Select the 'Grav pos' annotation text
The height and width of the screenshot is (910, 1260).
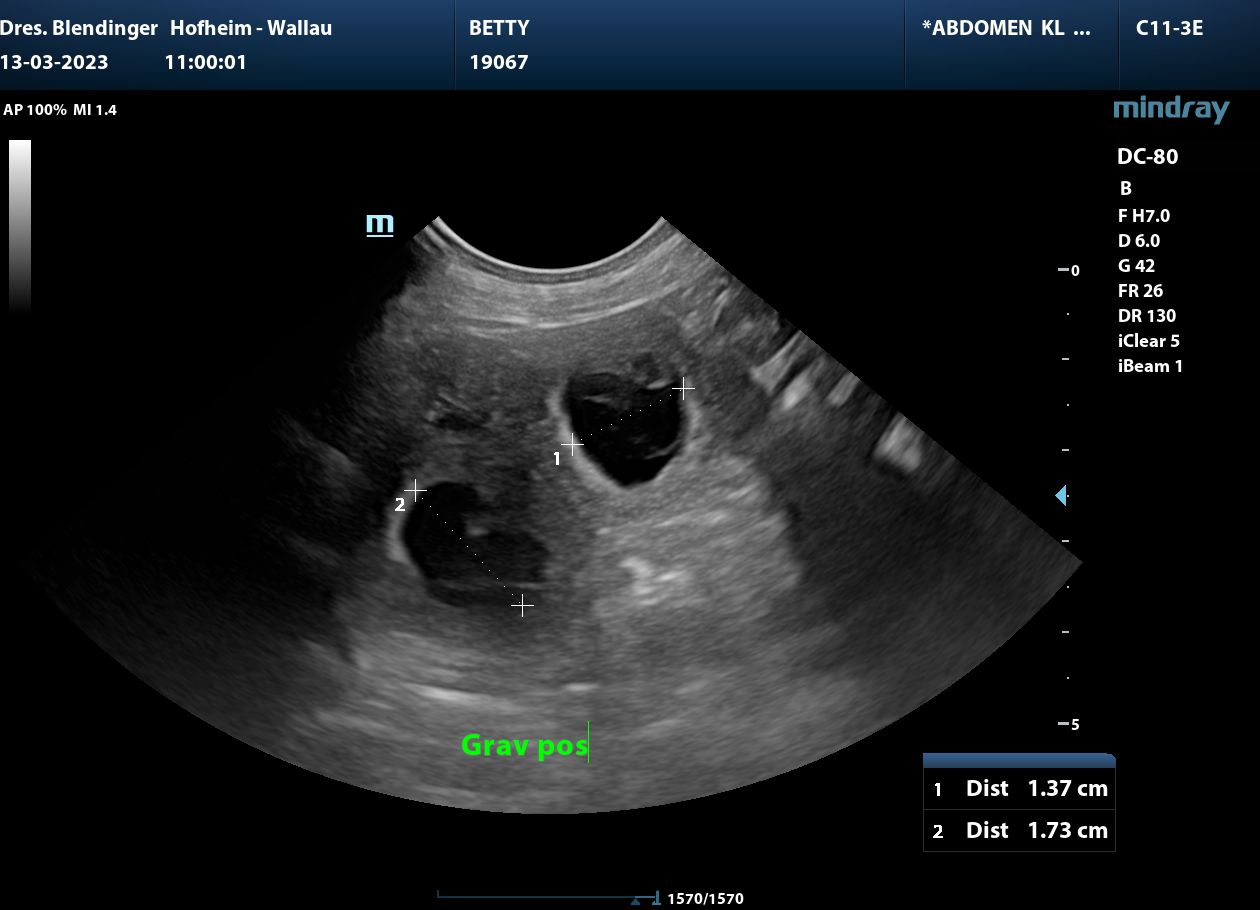[x=523, y=745]
